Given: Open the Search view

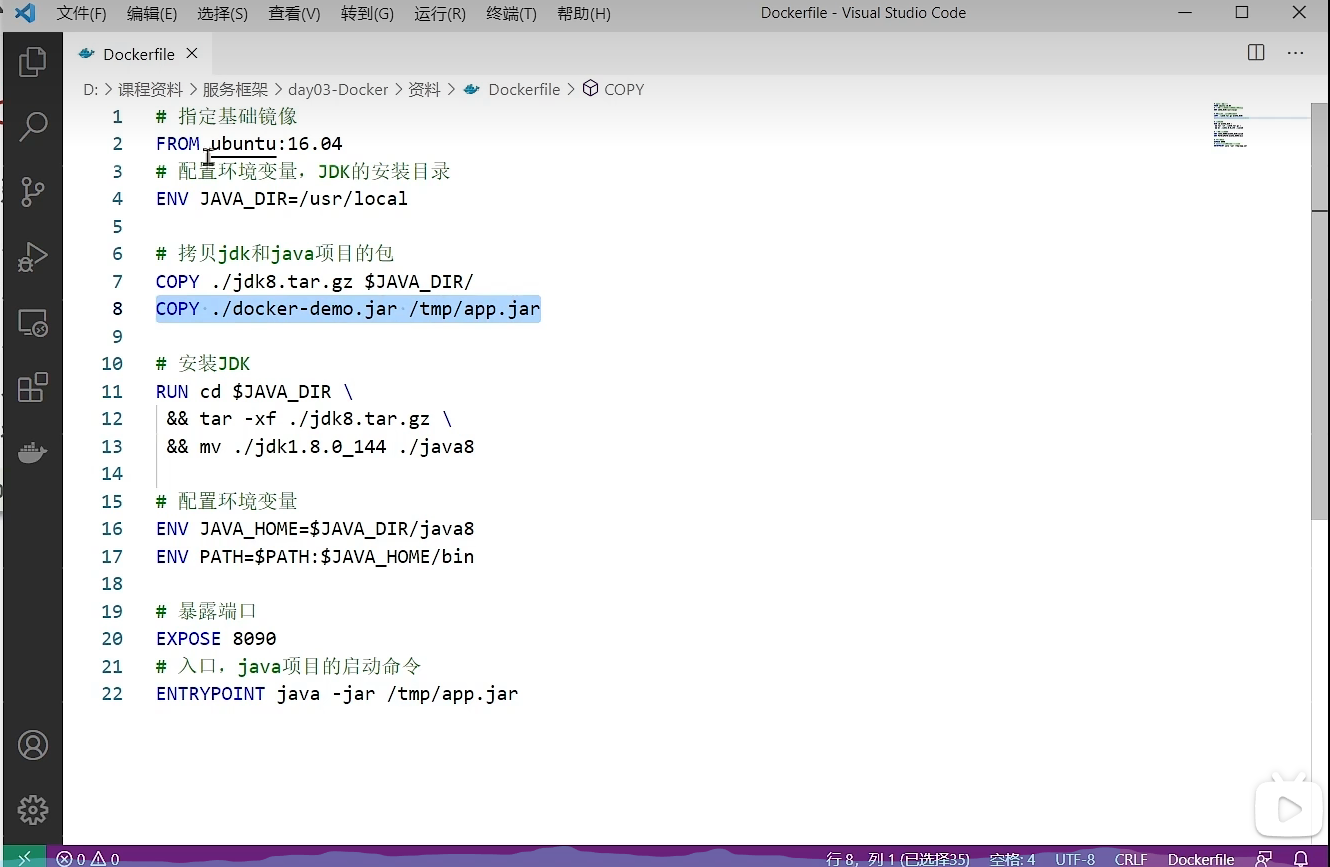Looking at the screenshot, I should click(32, 126).
